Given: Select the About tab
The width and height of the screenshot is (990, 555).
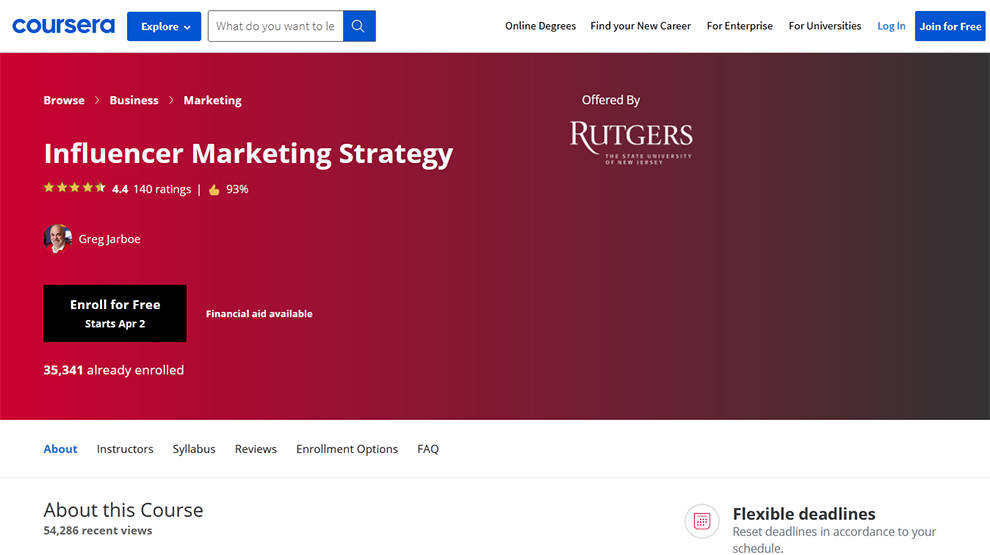Looking at the screenshot, I should (60, 449).
